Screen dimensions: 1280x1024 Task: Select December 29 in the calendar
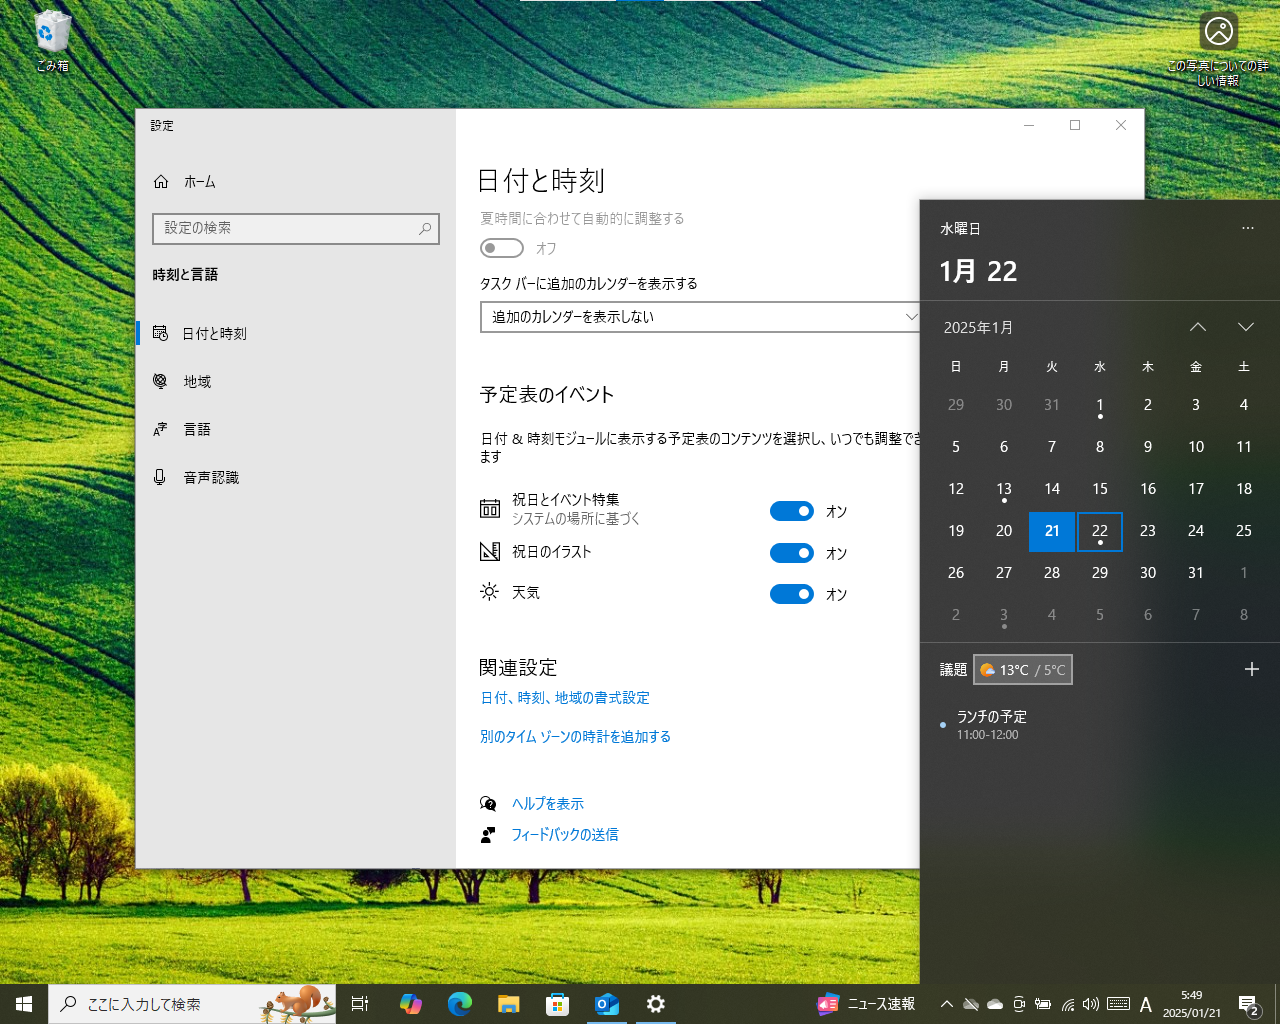tap(956, 405)
